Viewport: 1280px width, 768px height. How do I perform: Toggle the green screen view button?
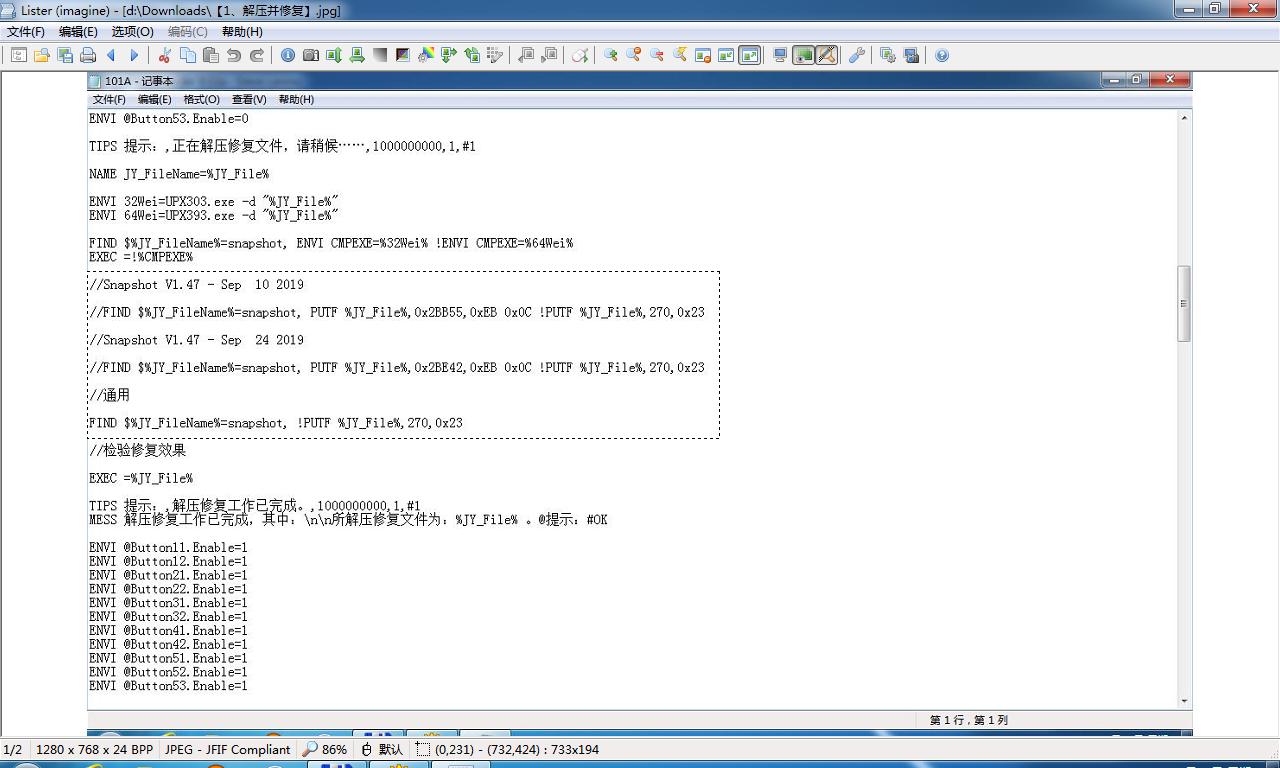(x=803, y=55)
